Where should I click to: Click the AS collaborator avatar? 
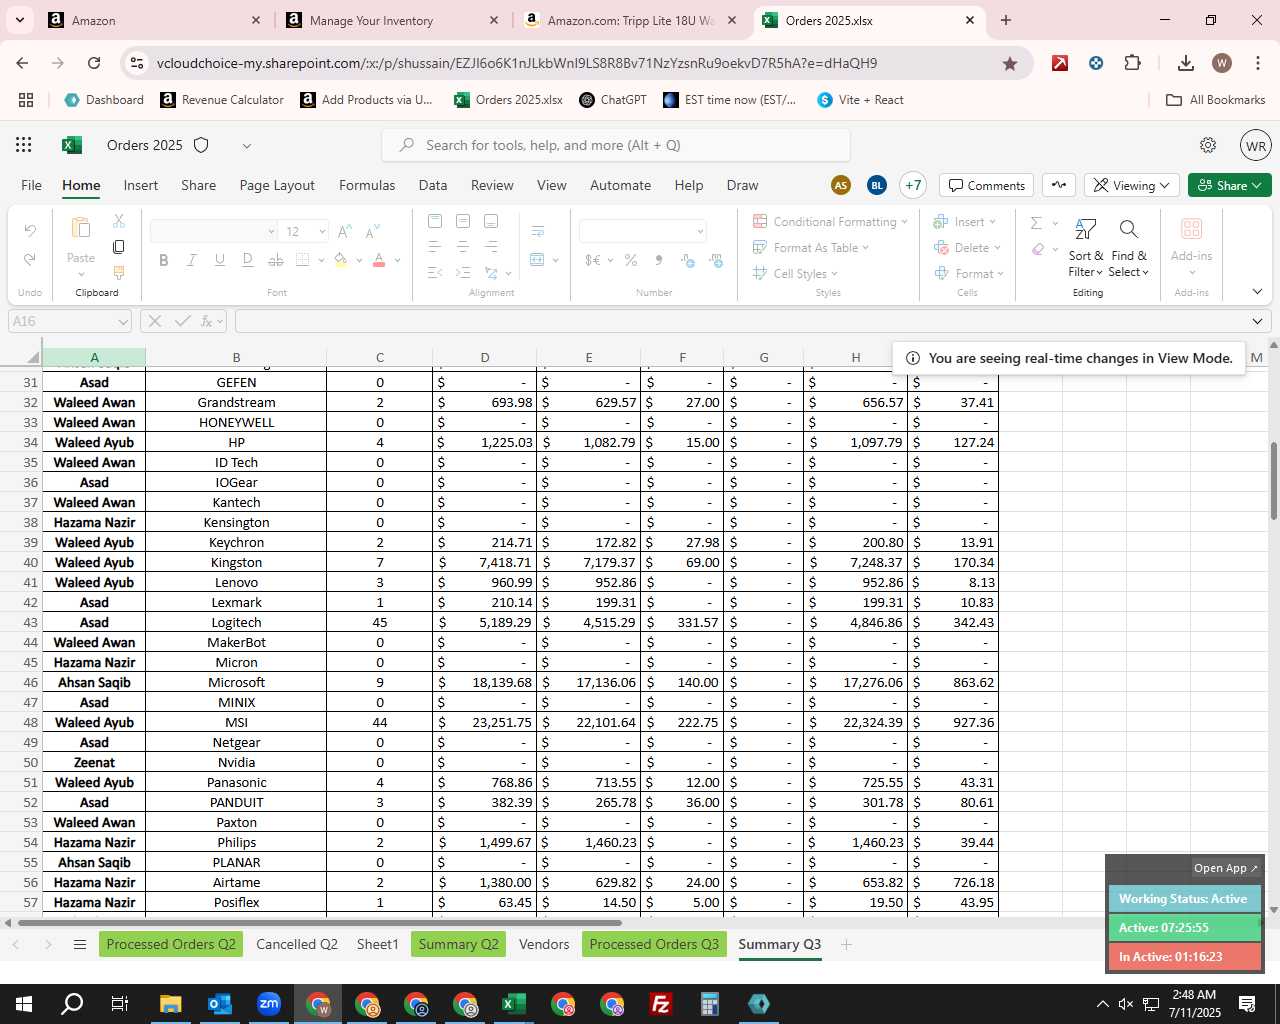click(x=841, y=185)
